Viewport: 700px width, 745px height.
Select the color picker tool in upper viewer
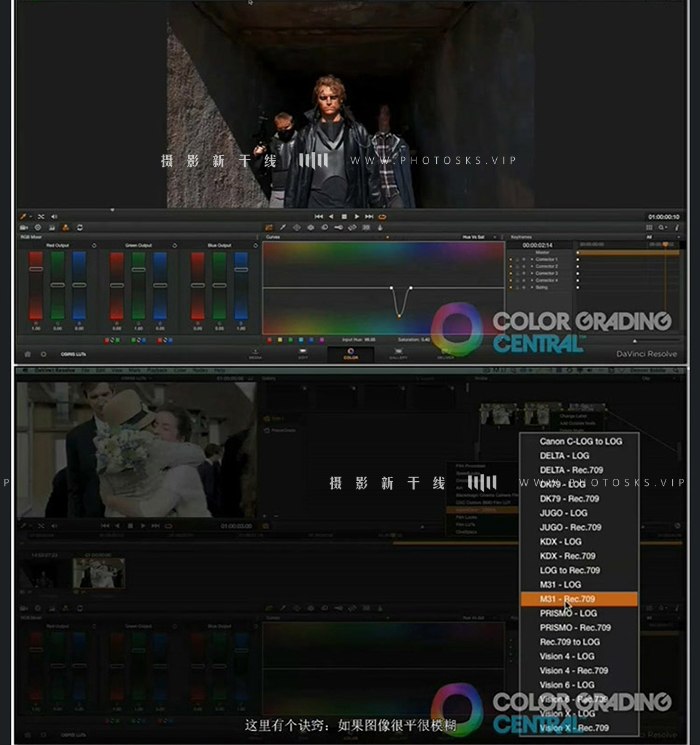(x=23, y=217)
